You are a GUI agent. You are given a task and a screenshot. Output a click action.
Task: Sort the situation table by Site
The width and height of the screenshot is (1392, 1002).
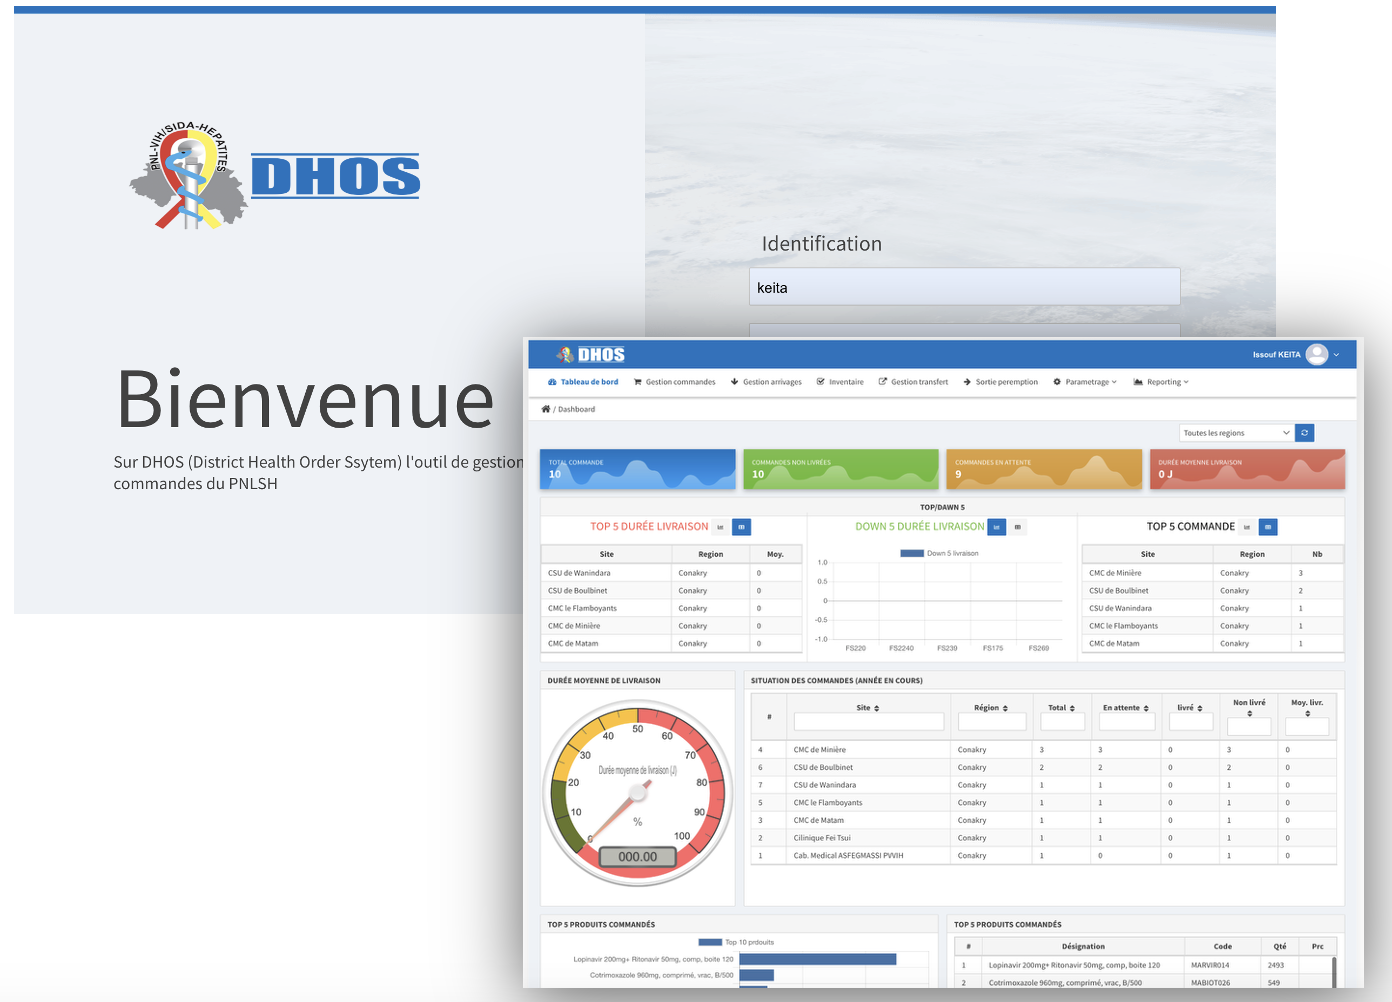[x=868, y=708]
